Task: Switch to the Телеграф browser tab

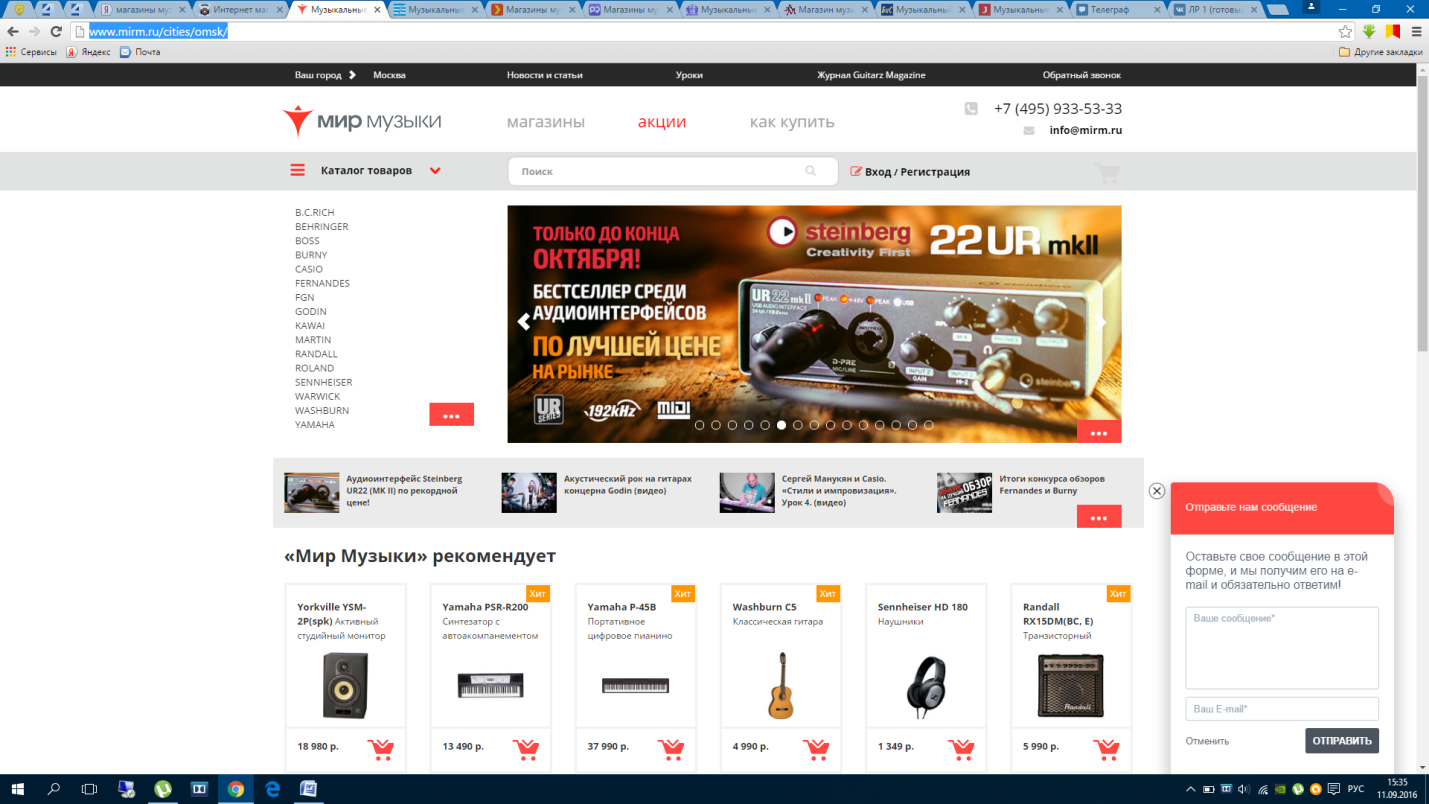Action: tap(1117, 10)
